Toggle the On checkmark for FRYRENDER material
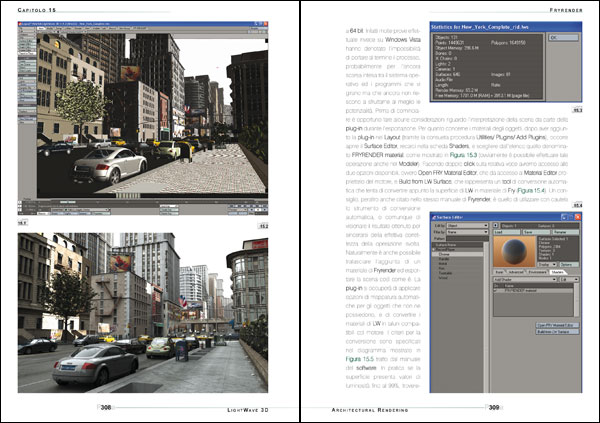The height and width of the screenshot is (423, 600). coord(495,291)
